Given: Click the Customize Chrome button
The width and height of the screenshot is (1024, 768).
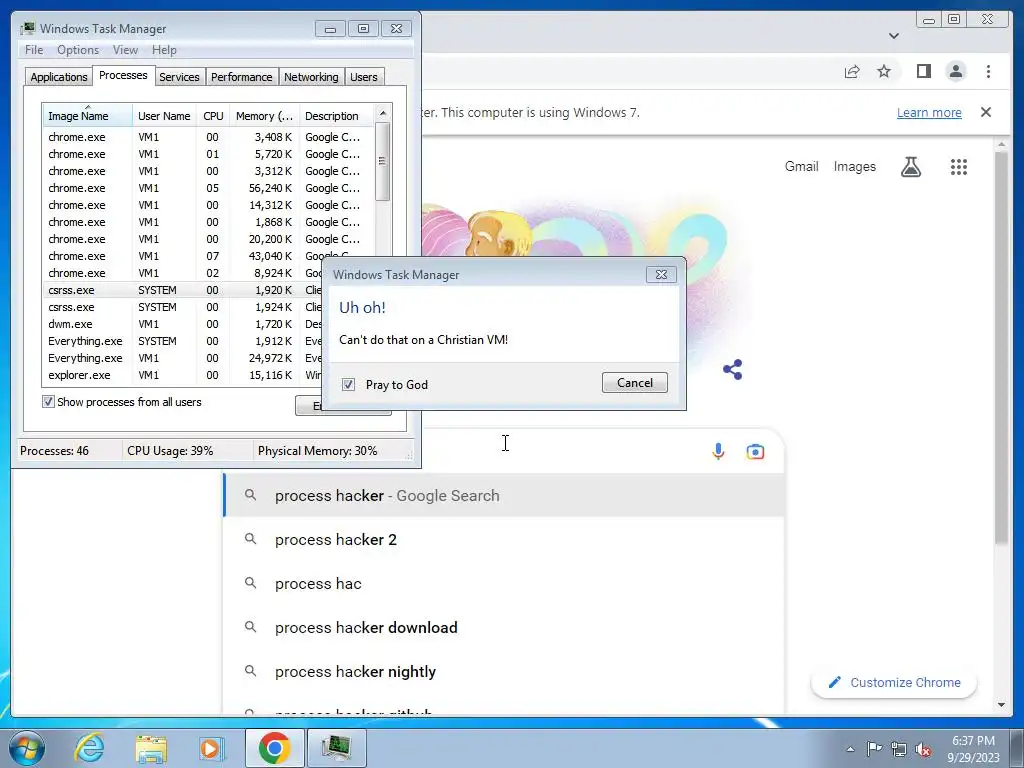Looking at the screenshot, I should pos(893,682).
